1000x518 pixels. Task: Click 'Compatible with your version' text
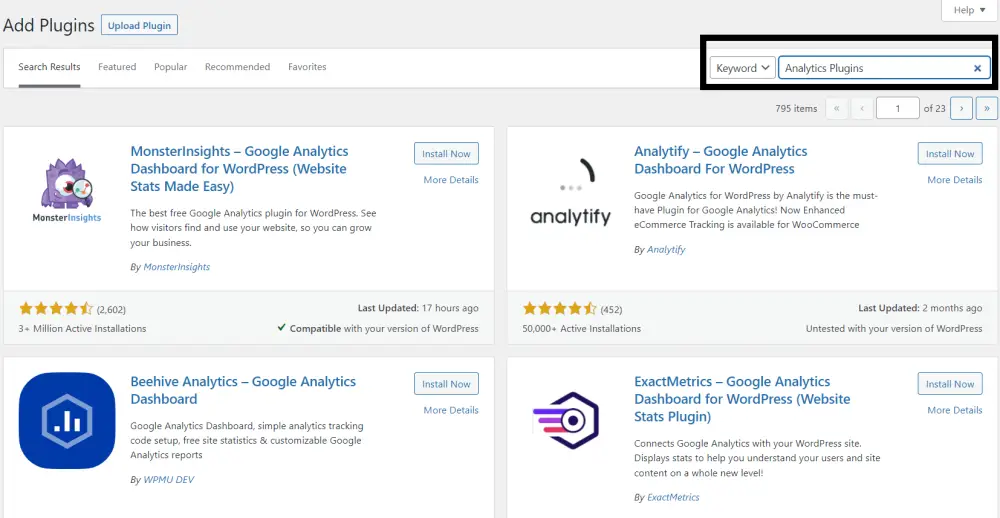378,329
